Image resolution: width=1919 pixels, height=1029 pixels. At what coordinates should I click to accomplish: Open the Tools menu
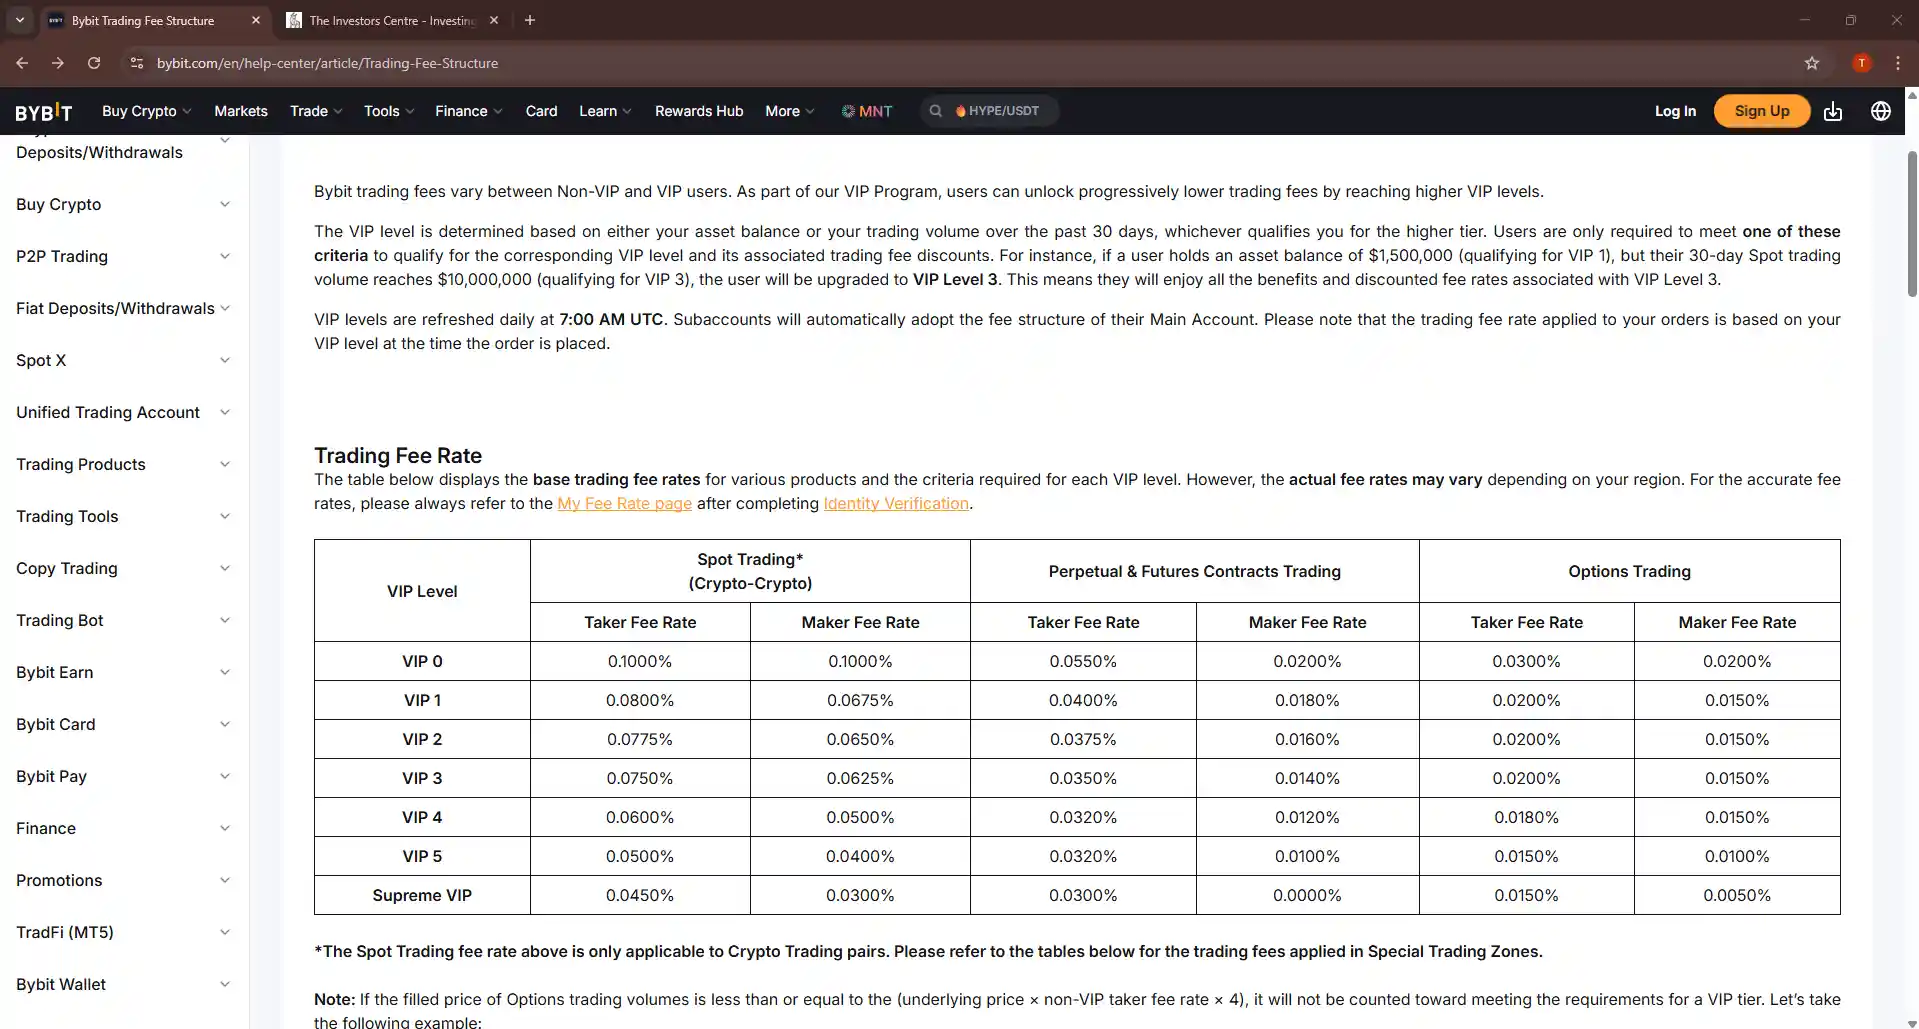(389, 111)
